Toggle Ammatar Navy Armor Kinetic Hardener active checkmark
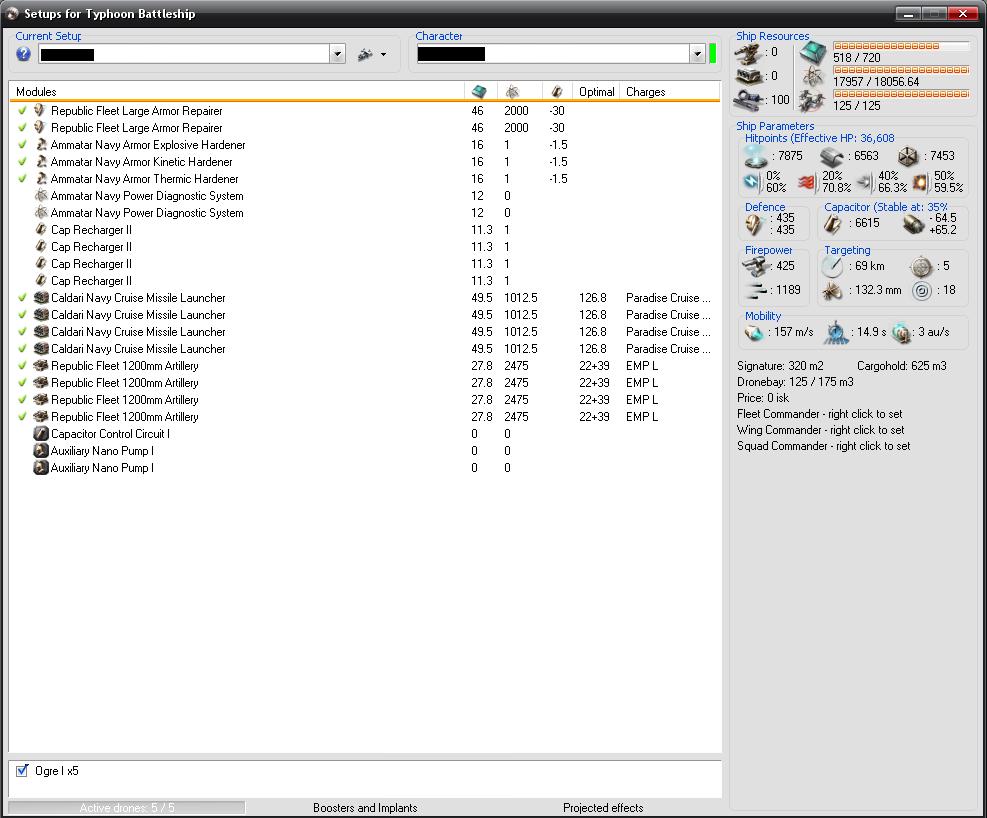This screenshot has width=987, height=818. point(23,161)
